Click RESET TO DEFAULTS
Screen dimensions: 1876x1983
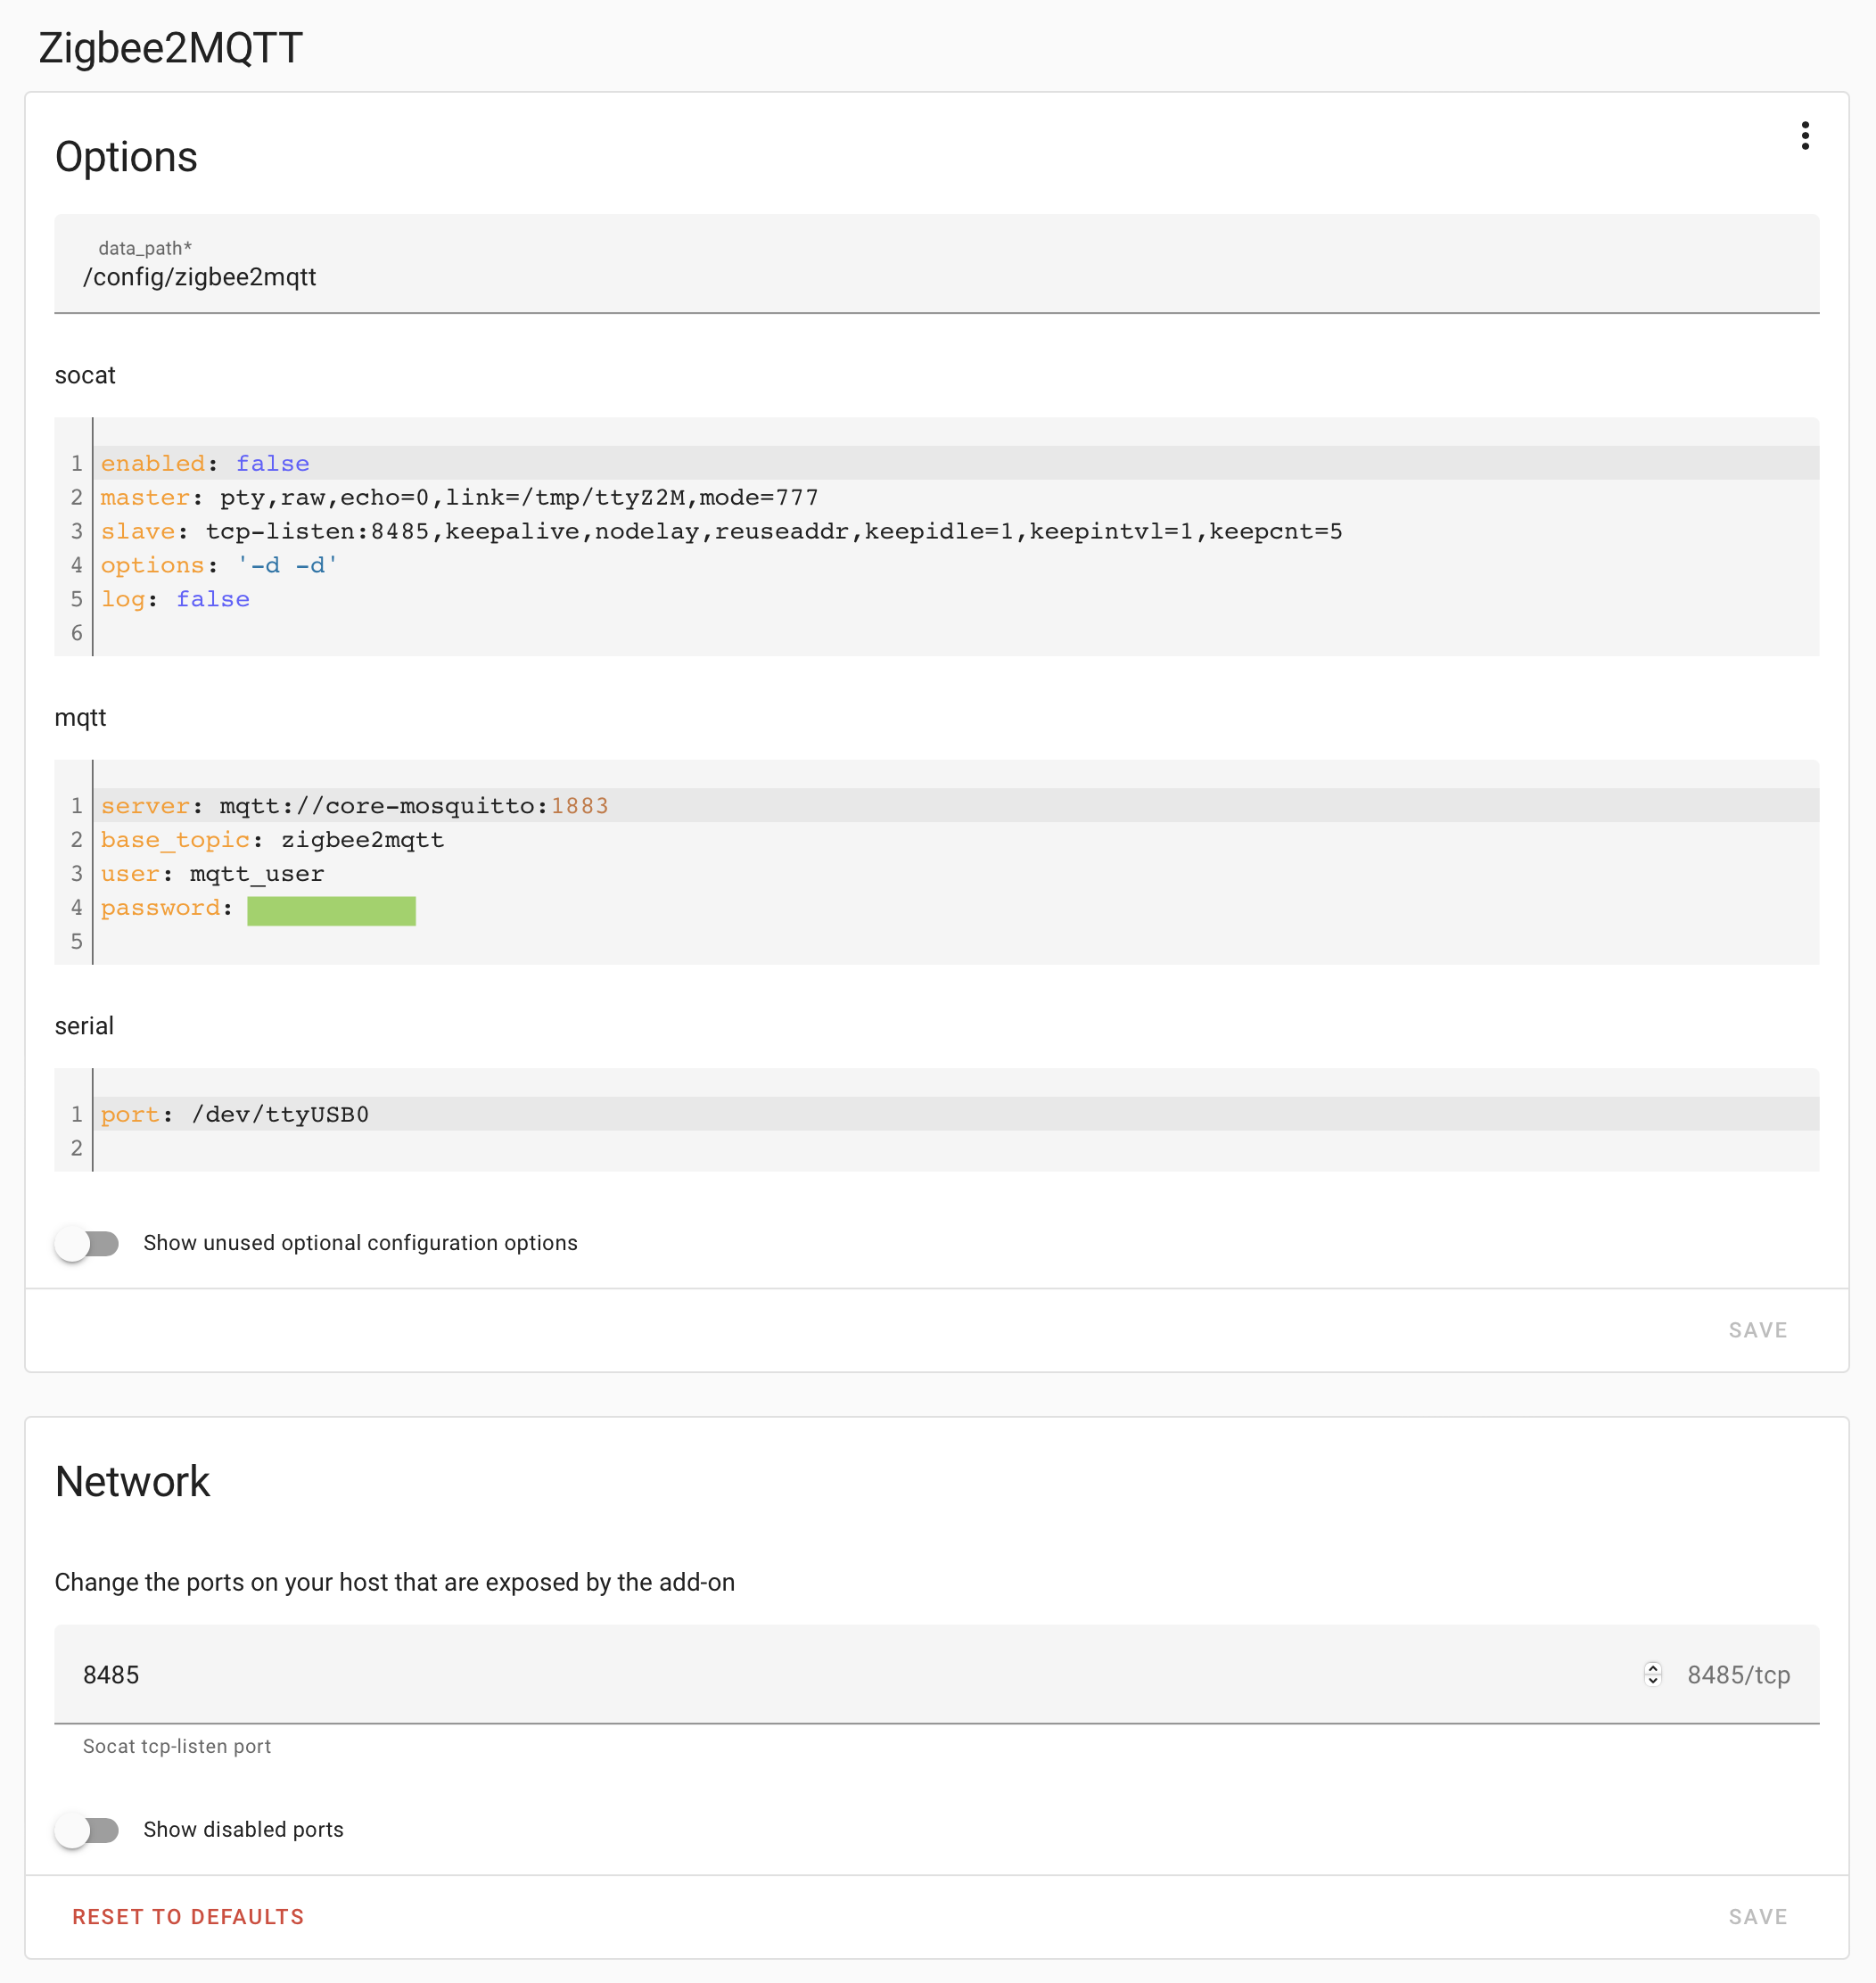188,1916
